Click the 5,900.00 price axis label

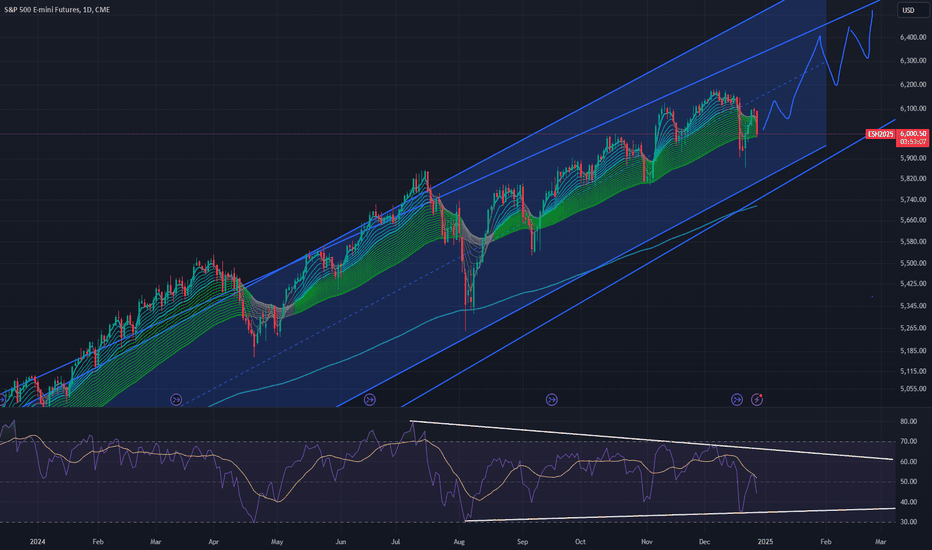coord(913,158)
